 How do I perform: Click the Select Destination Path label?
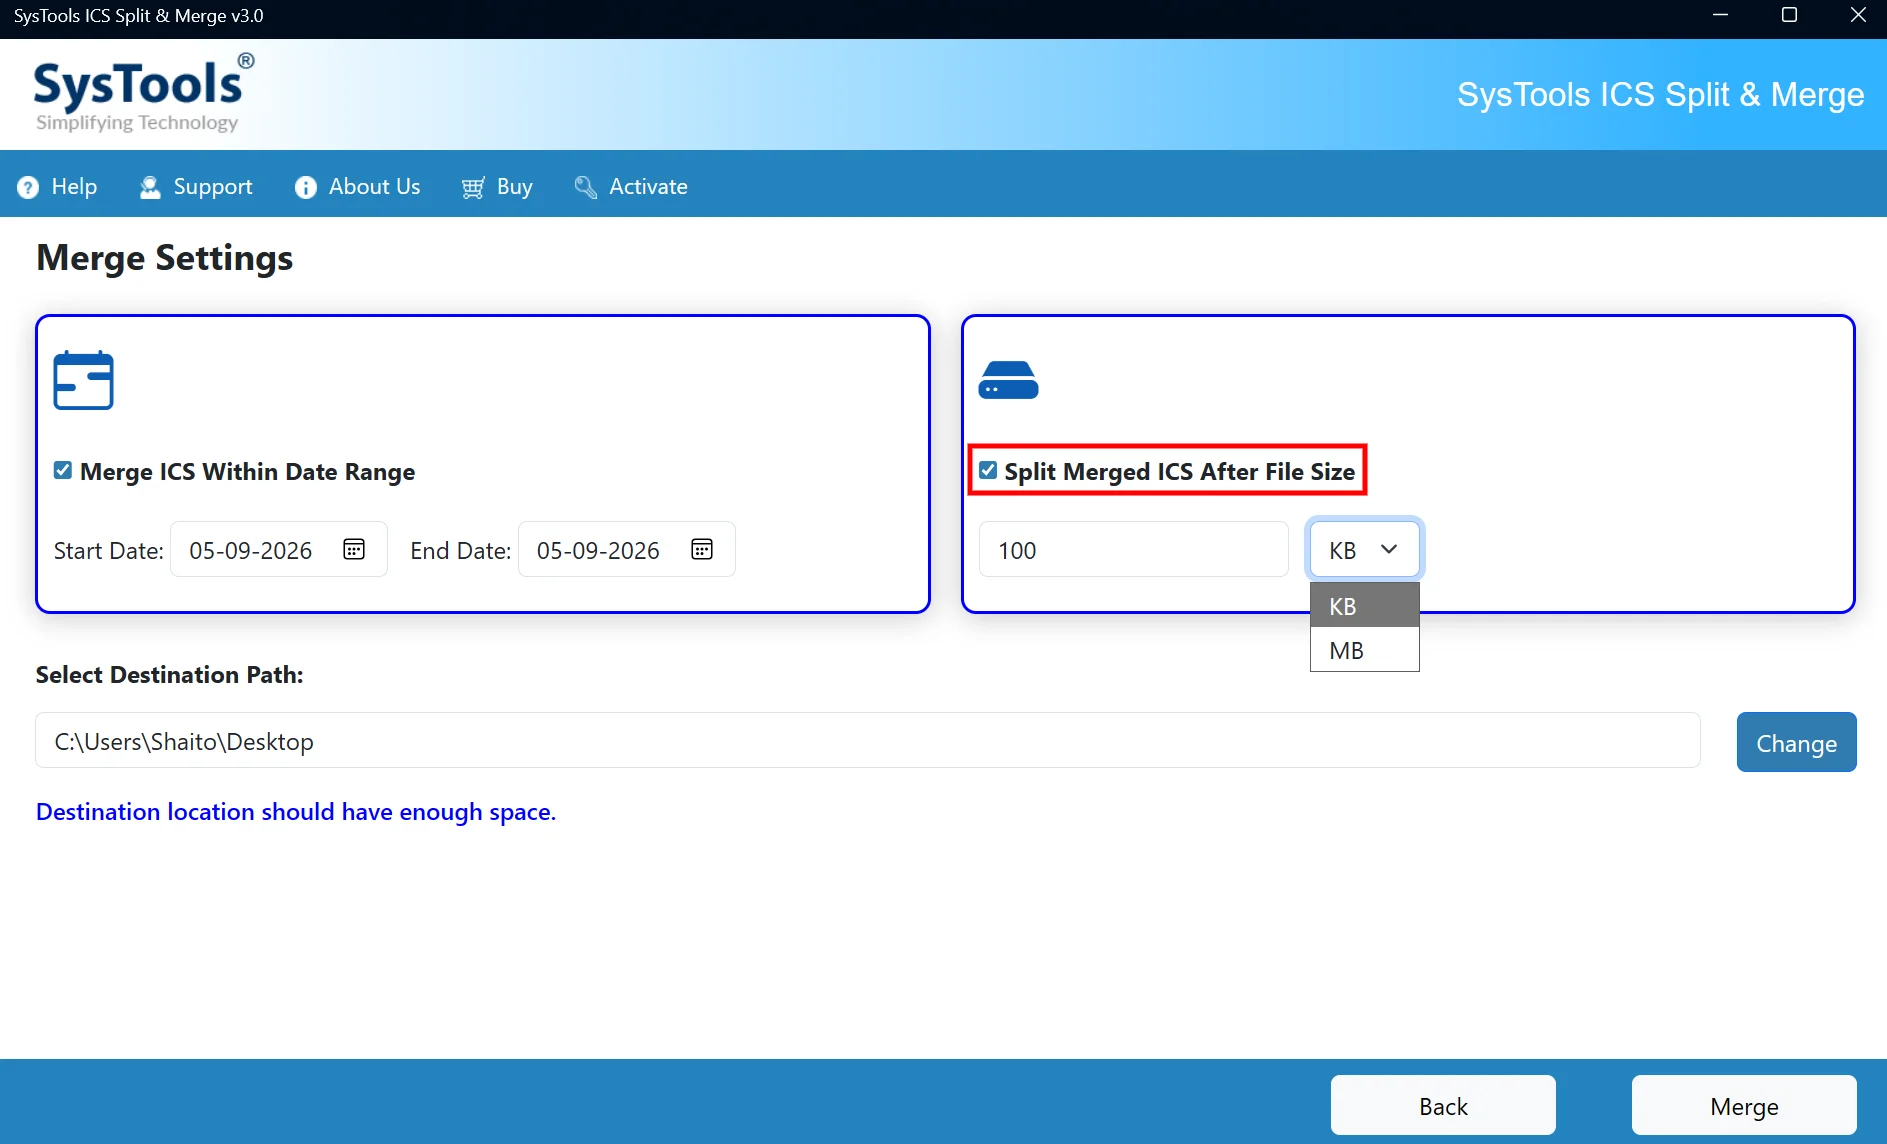coord(170,675)
